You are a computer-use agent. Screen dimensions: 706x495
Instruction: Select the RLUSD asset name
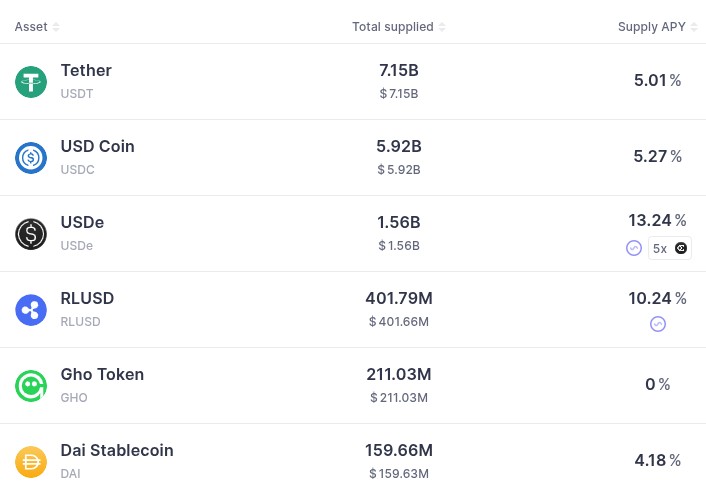87,298
